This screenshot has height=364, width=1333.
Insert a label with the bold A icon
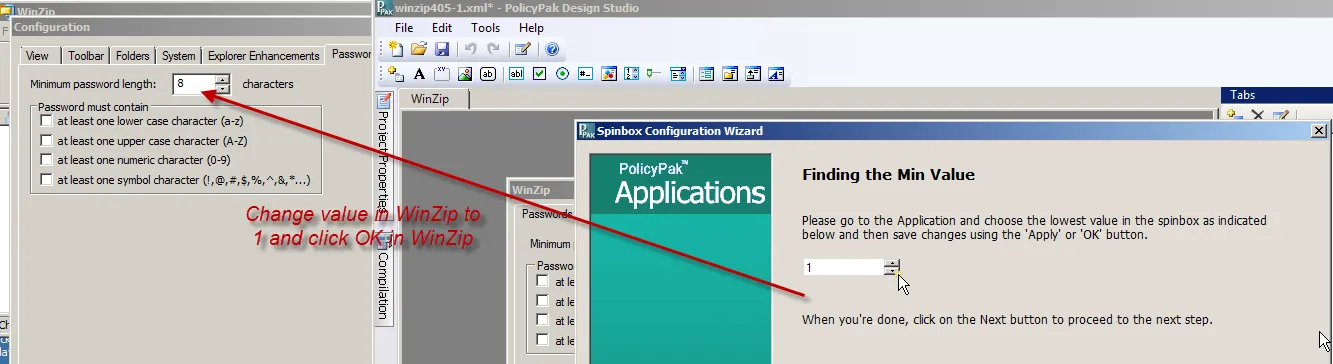coord(419,73)
